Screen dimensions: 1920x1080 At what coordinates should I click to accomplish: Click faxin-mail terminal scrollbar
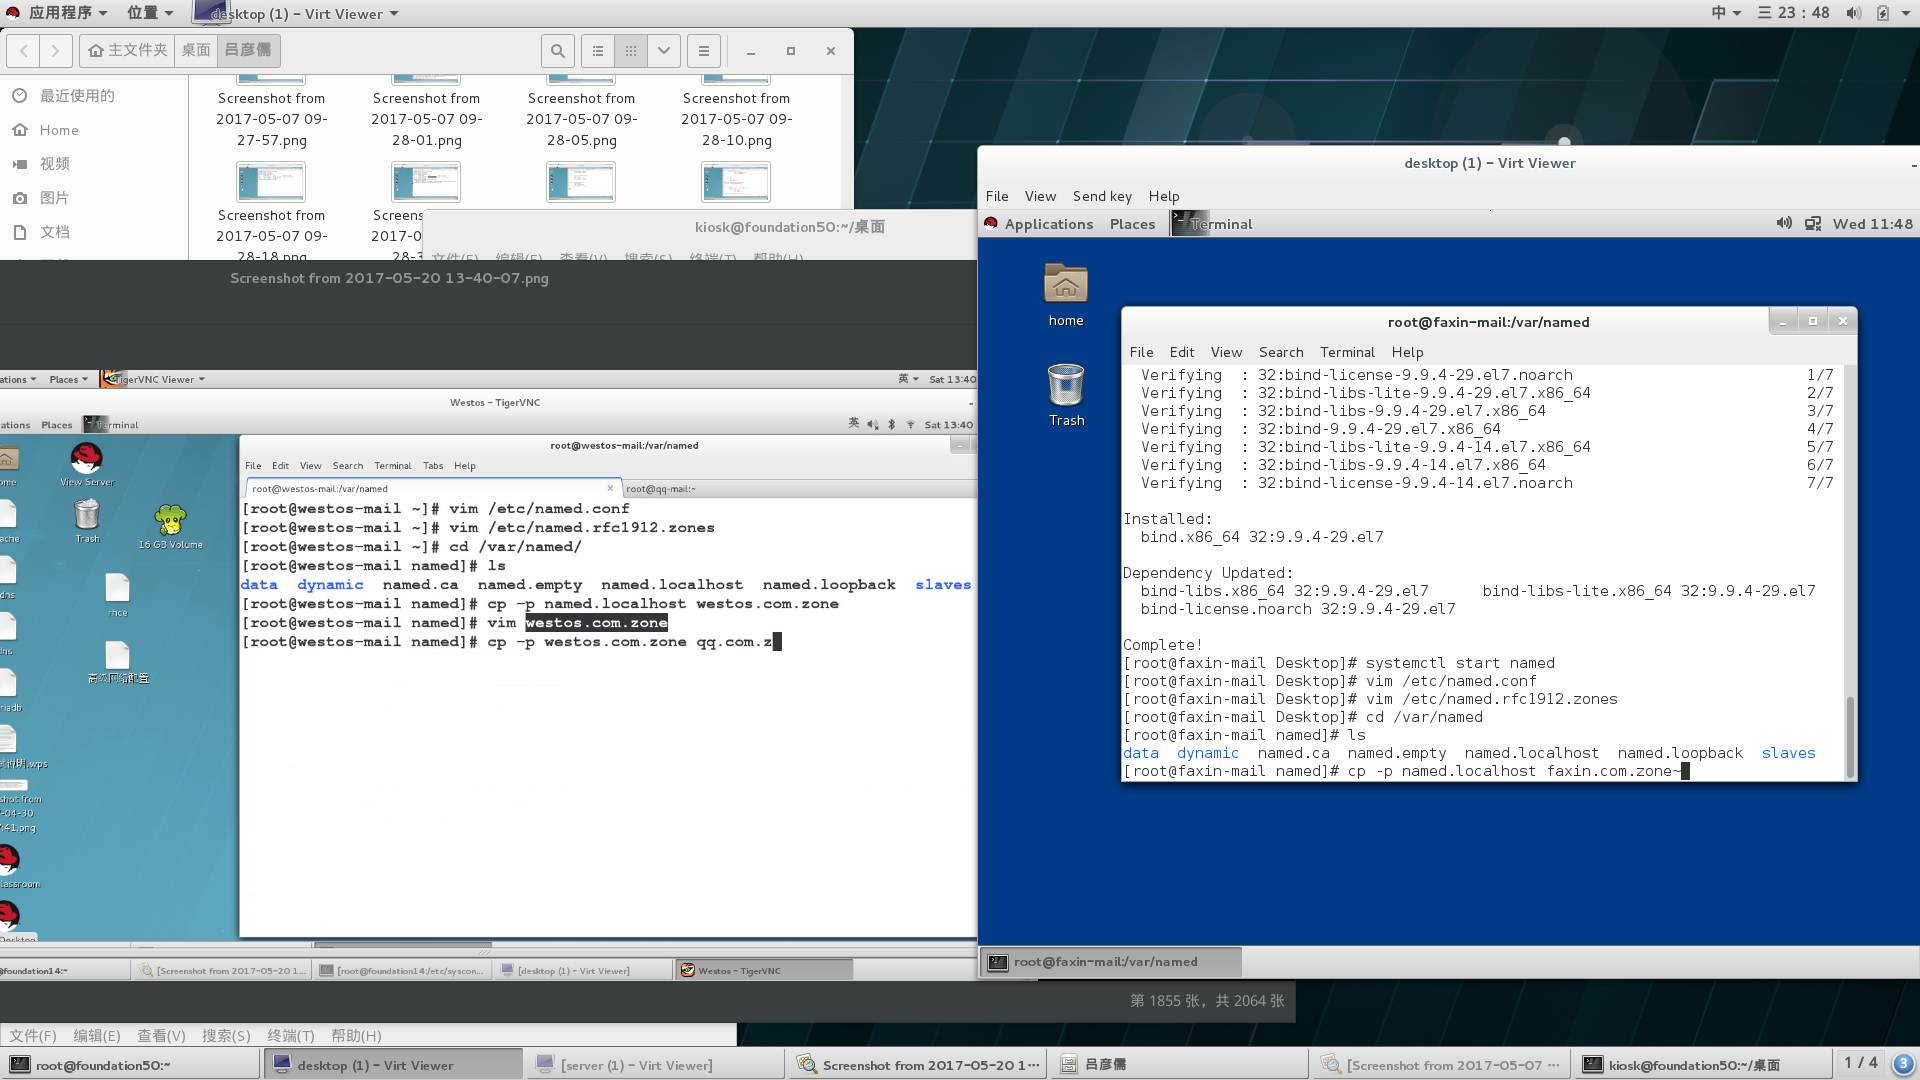[x=1850, y=735]
